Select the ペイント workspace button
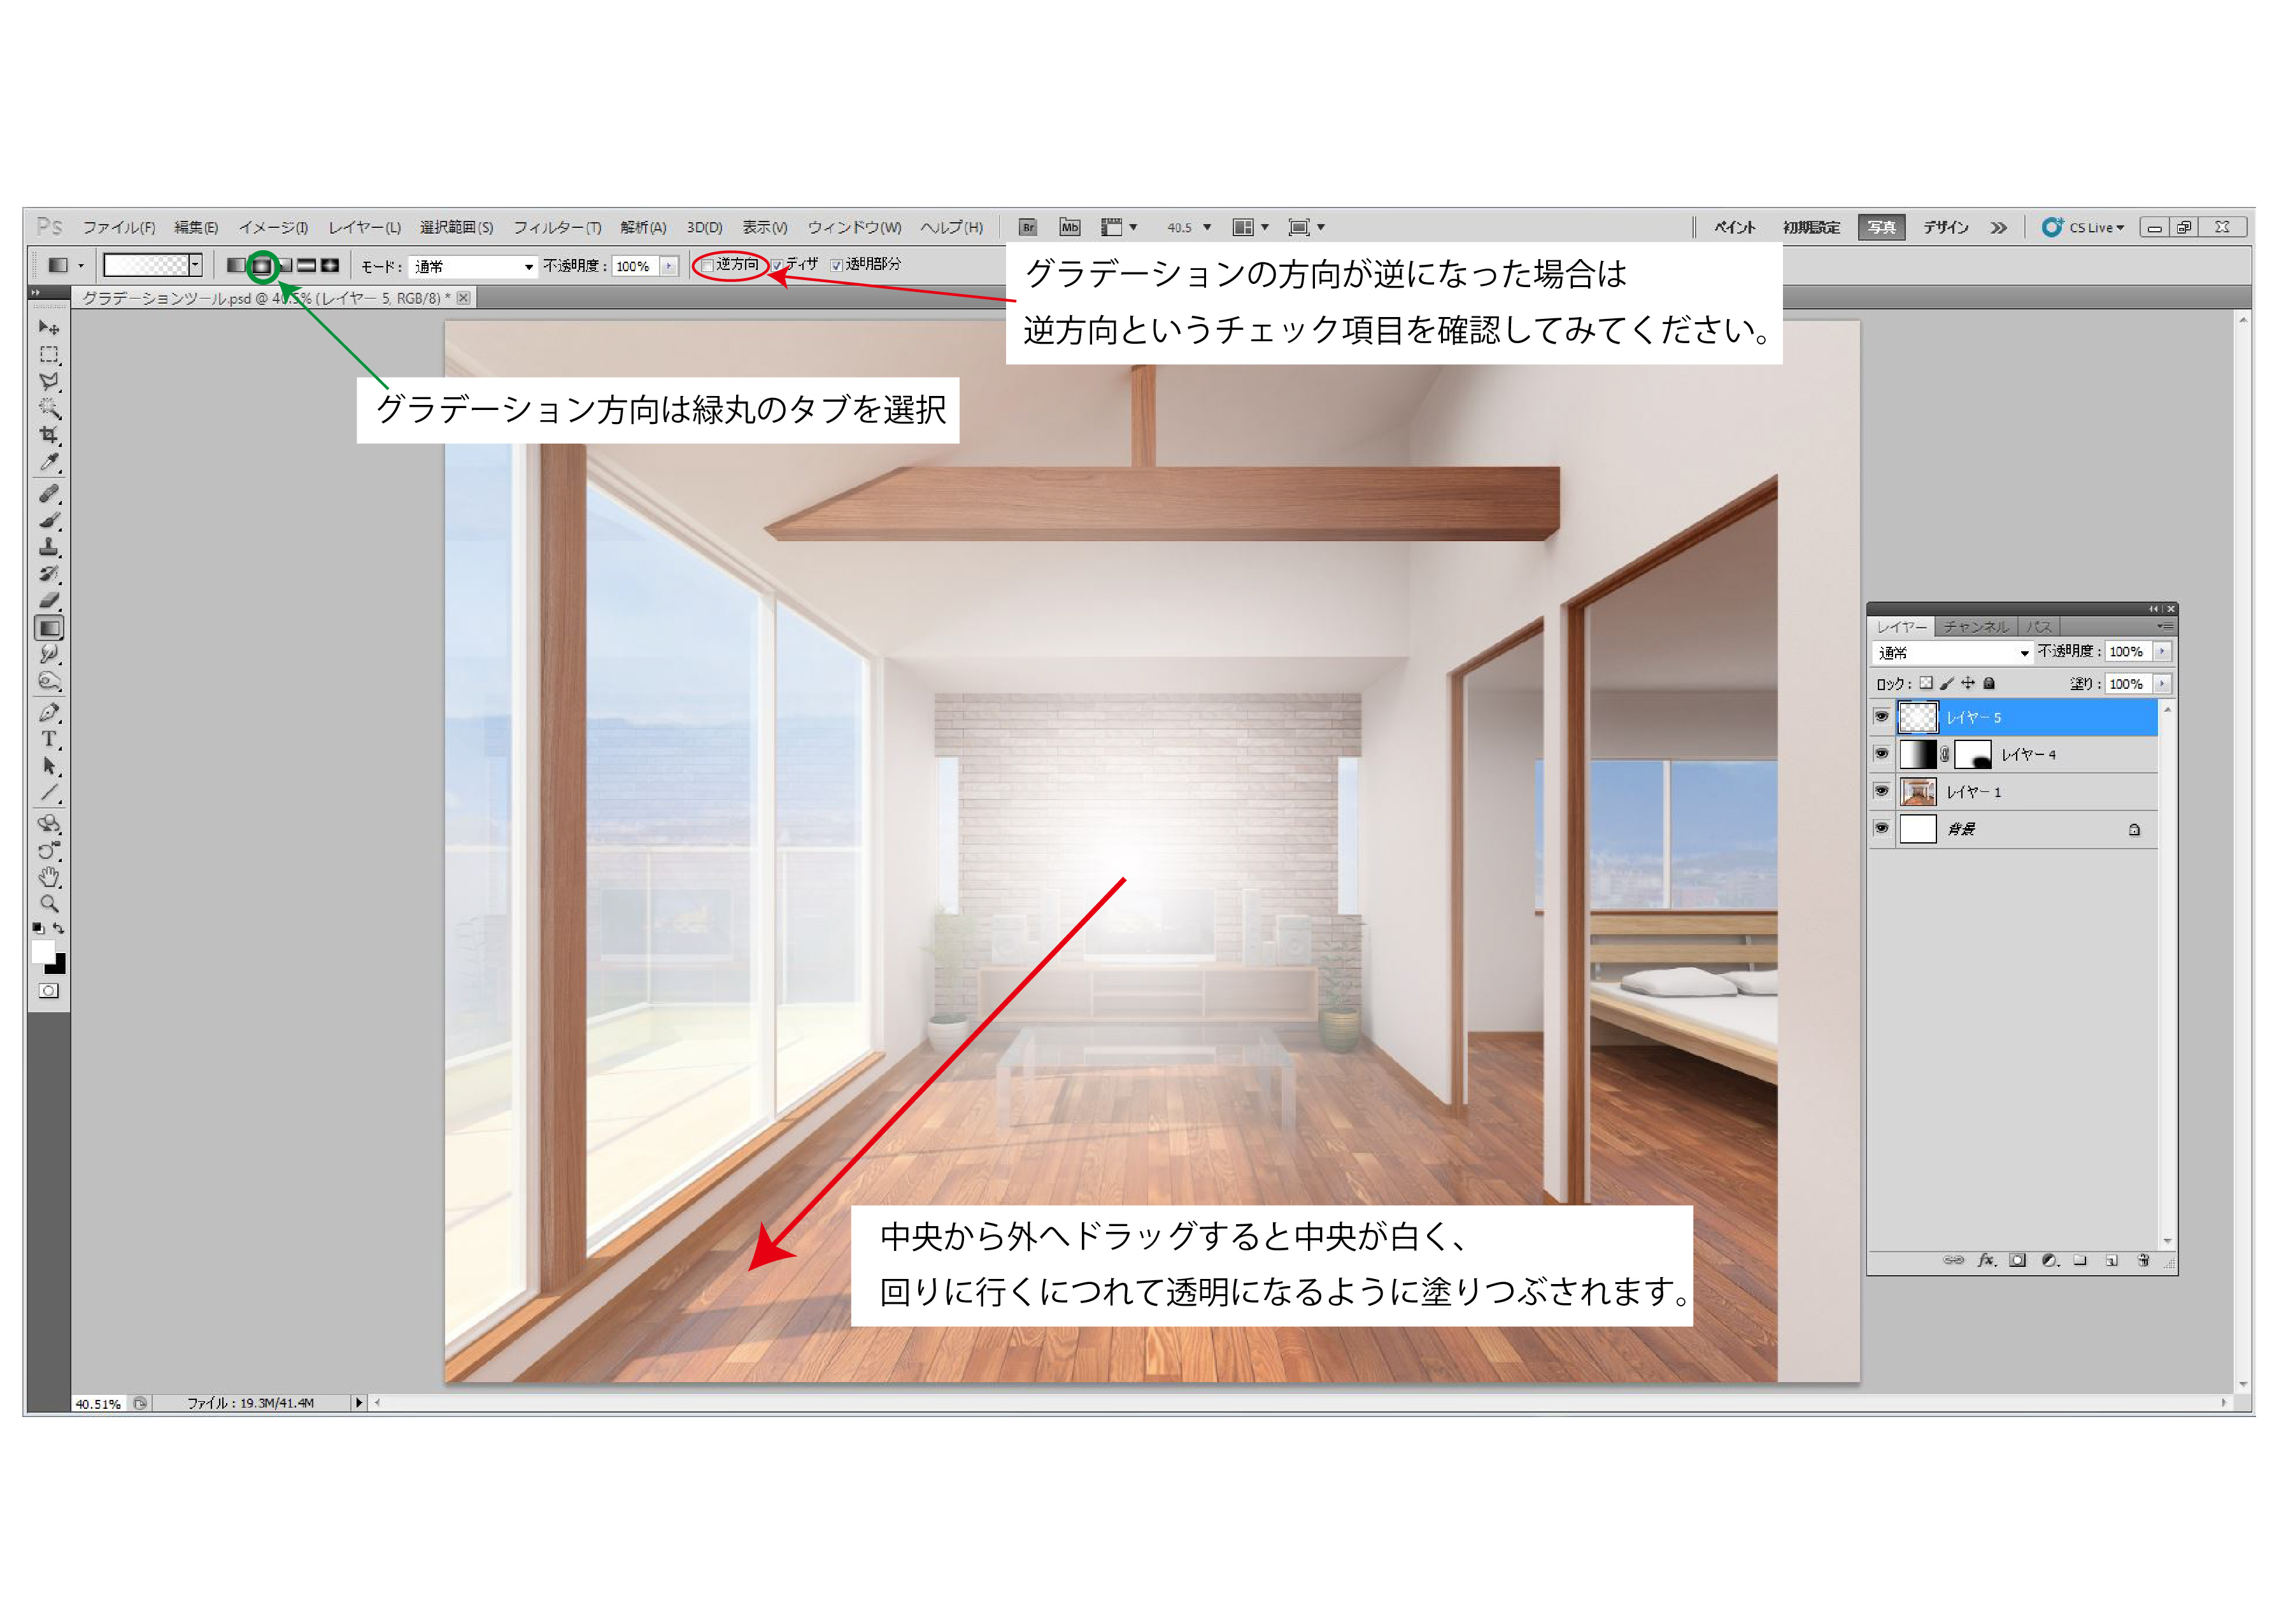This screenshot has height=1624, width=2279. (1735, 228)
